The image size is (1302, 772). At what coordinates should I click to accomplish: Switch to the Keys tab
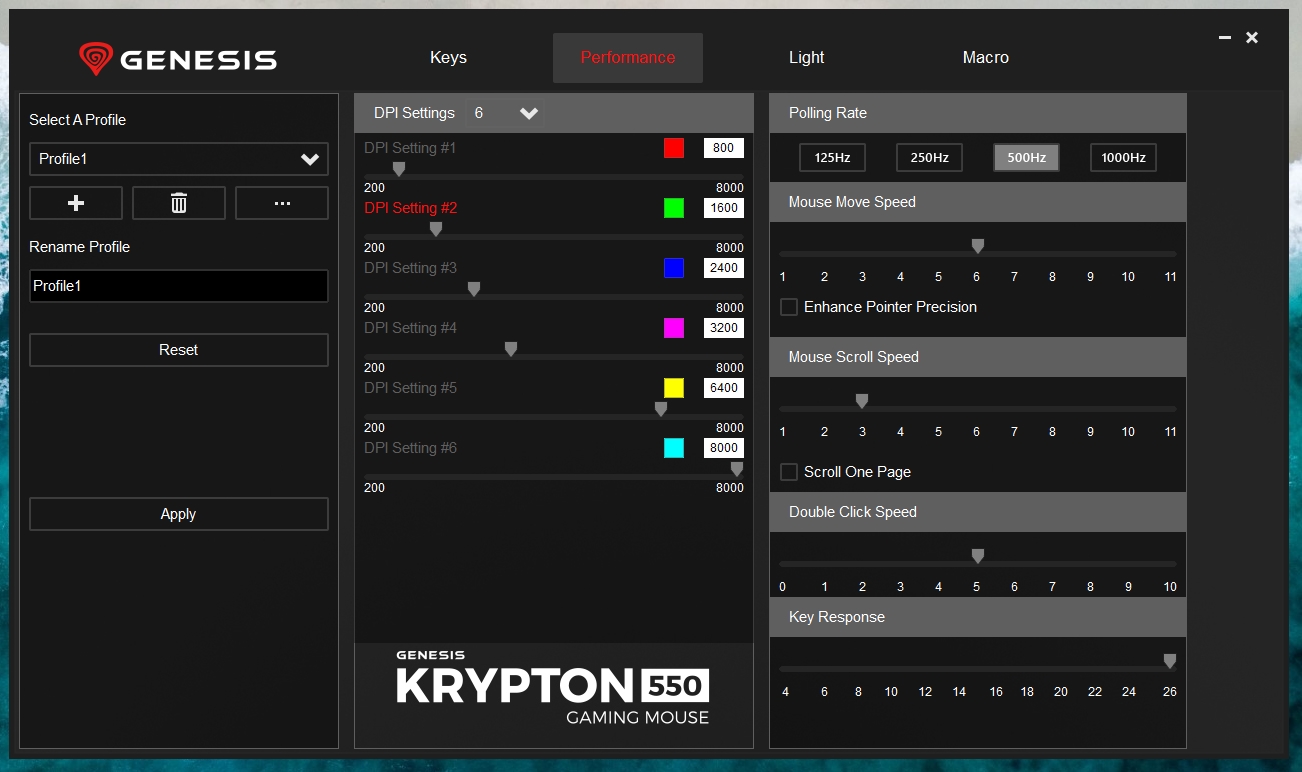pyautogui.click(x=448, y=58)
